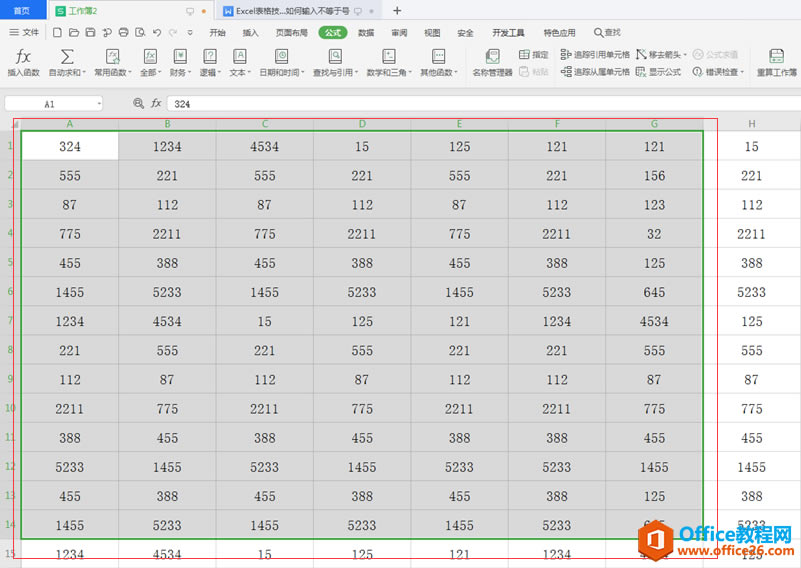Open the Page Layout (页面布局) tab
The image size is (801, 568).
291,33
